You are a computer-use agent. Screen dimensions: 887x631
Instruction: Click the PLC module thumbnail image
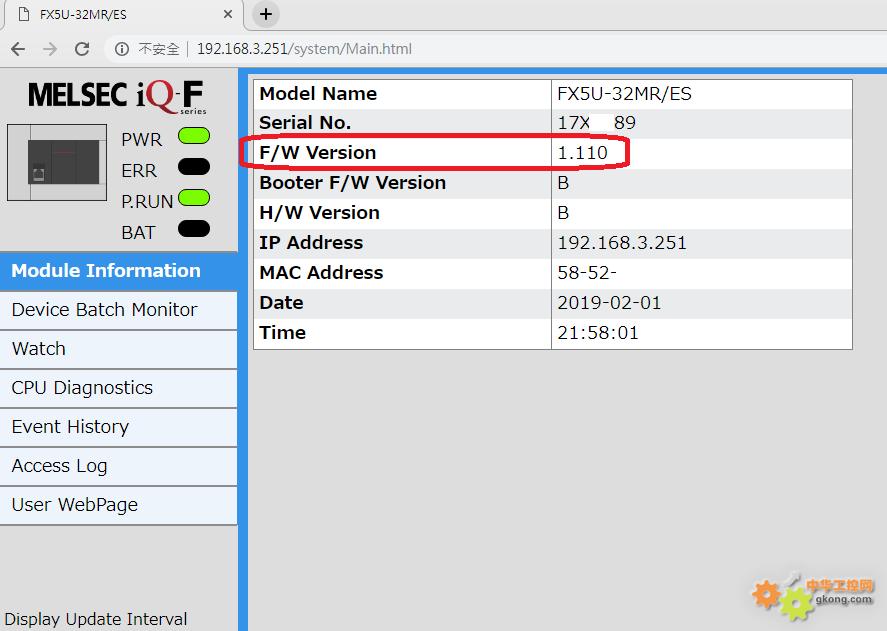coord(57,162)
